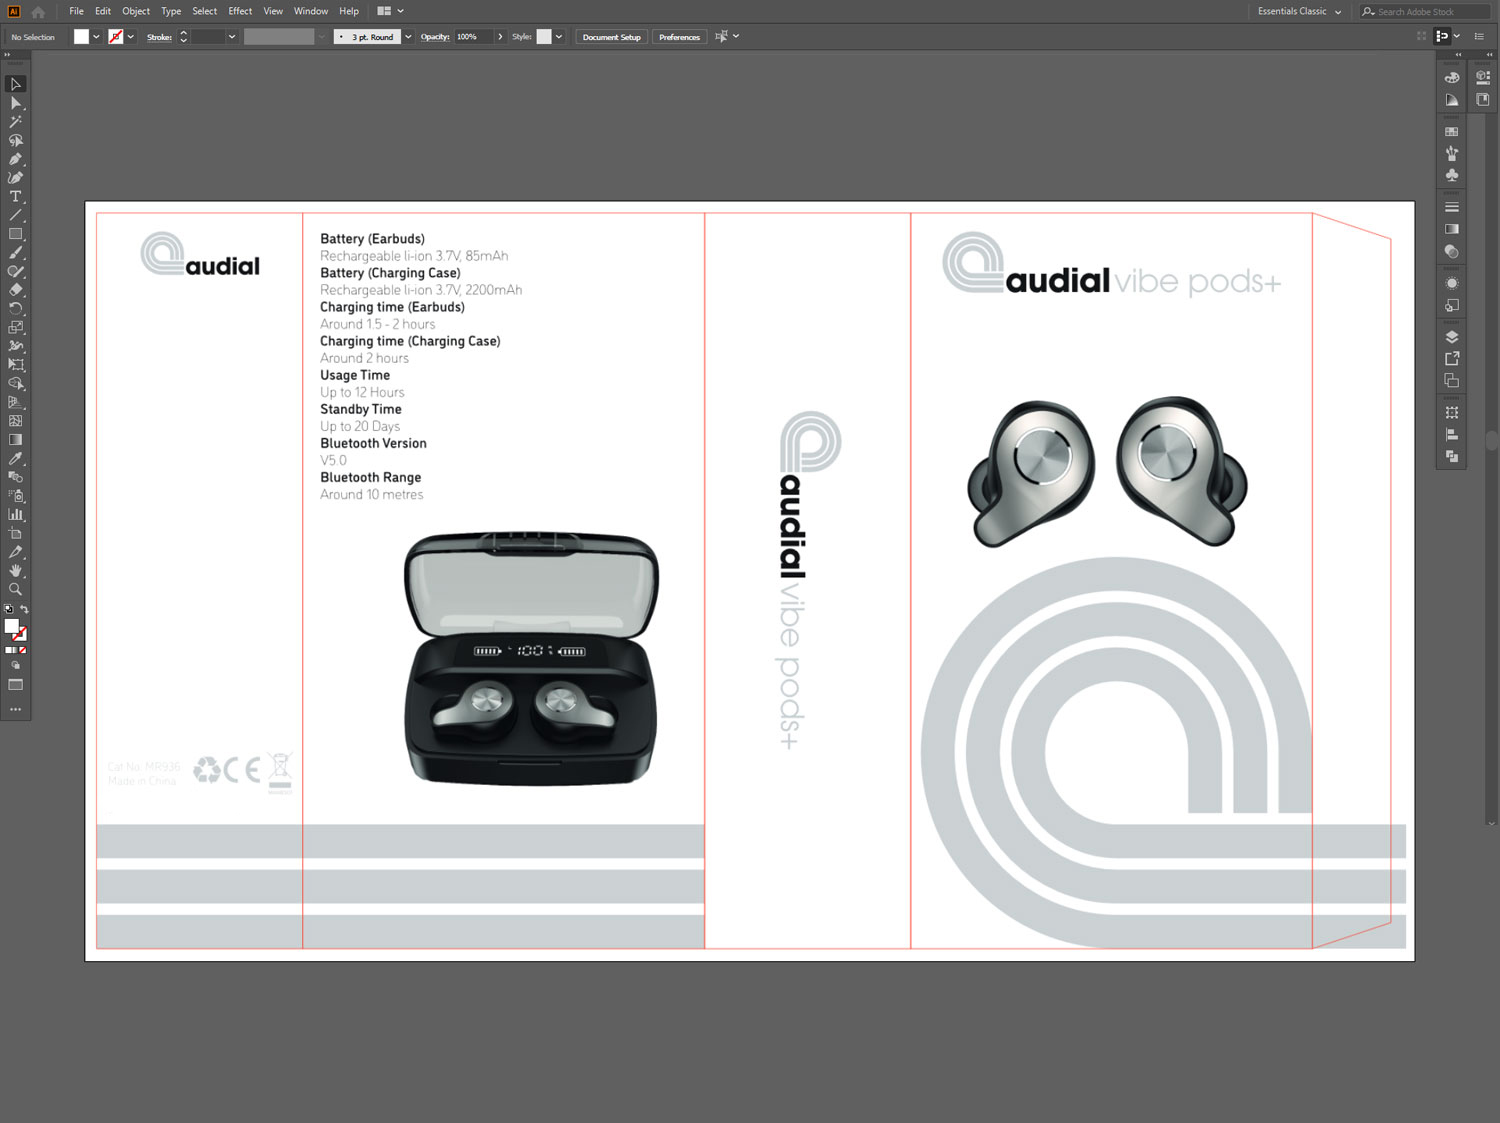
Task: Activate the Zoom tool
Action: (x=15, y=590)
